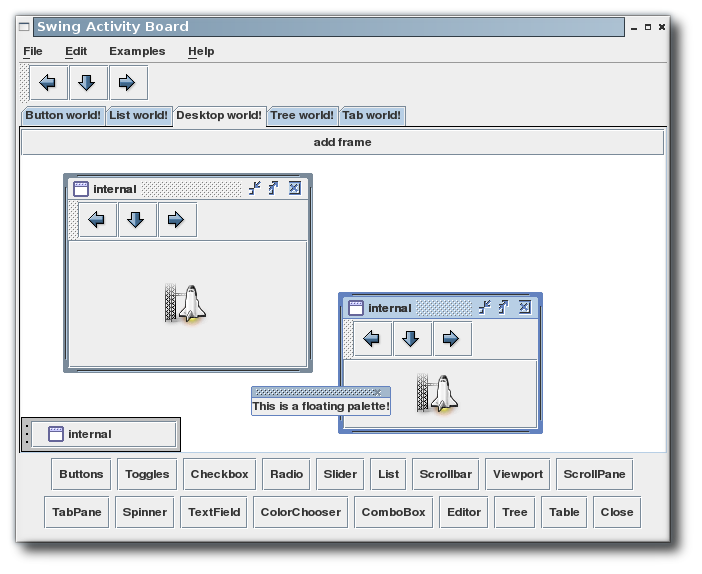
Task: Open the Help menu
Action: (201, 51)
